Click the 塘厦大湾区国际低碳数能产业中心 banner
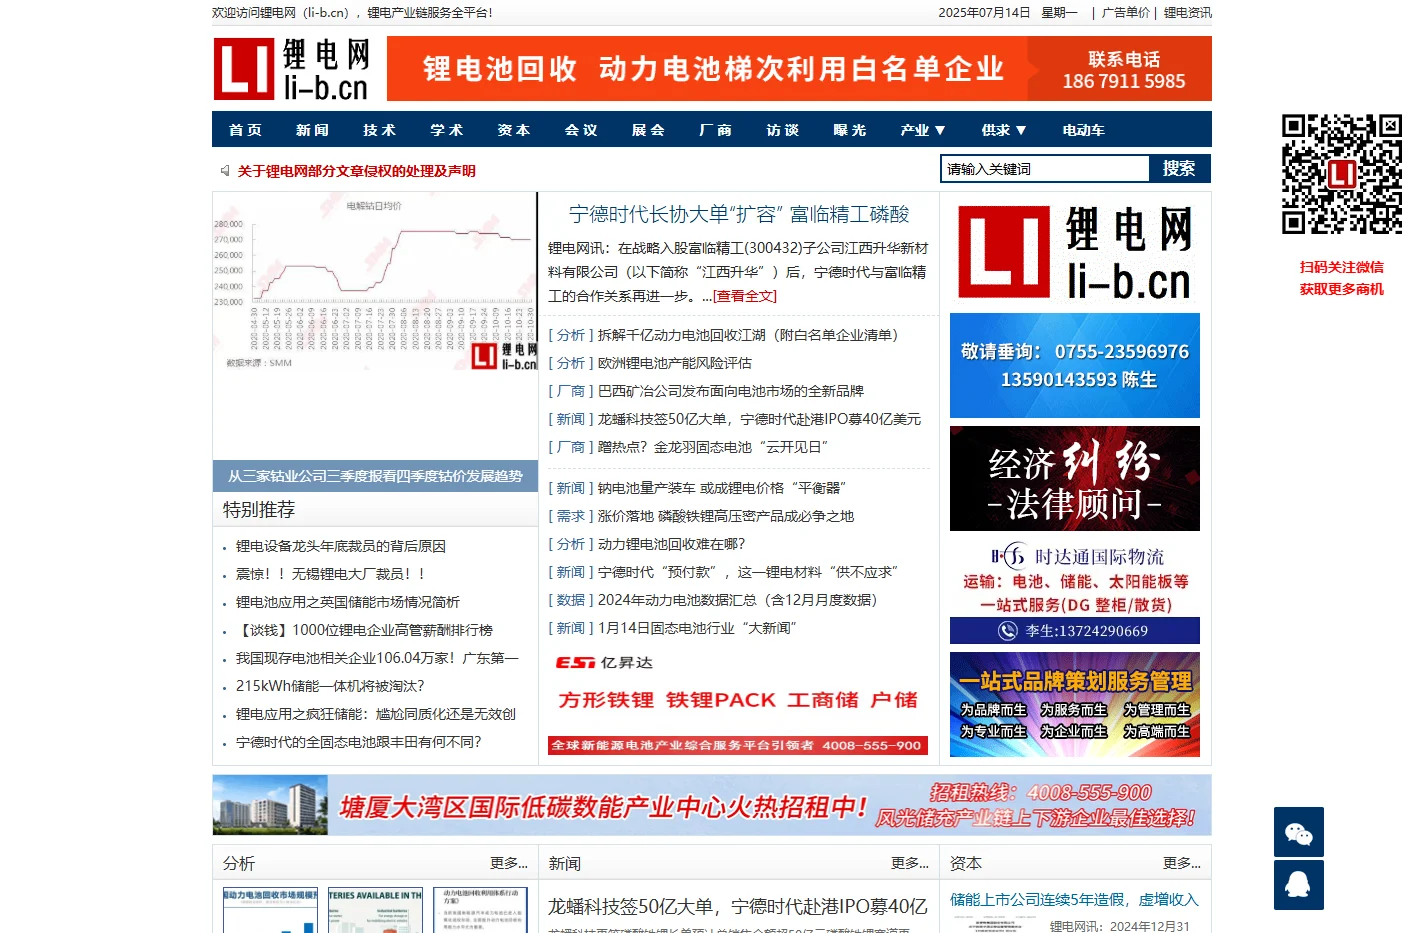Viewport: 1424px width, 933px height. pos(712,805)
